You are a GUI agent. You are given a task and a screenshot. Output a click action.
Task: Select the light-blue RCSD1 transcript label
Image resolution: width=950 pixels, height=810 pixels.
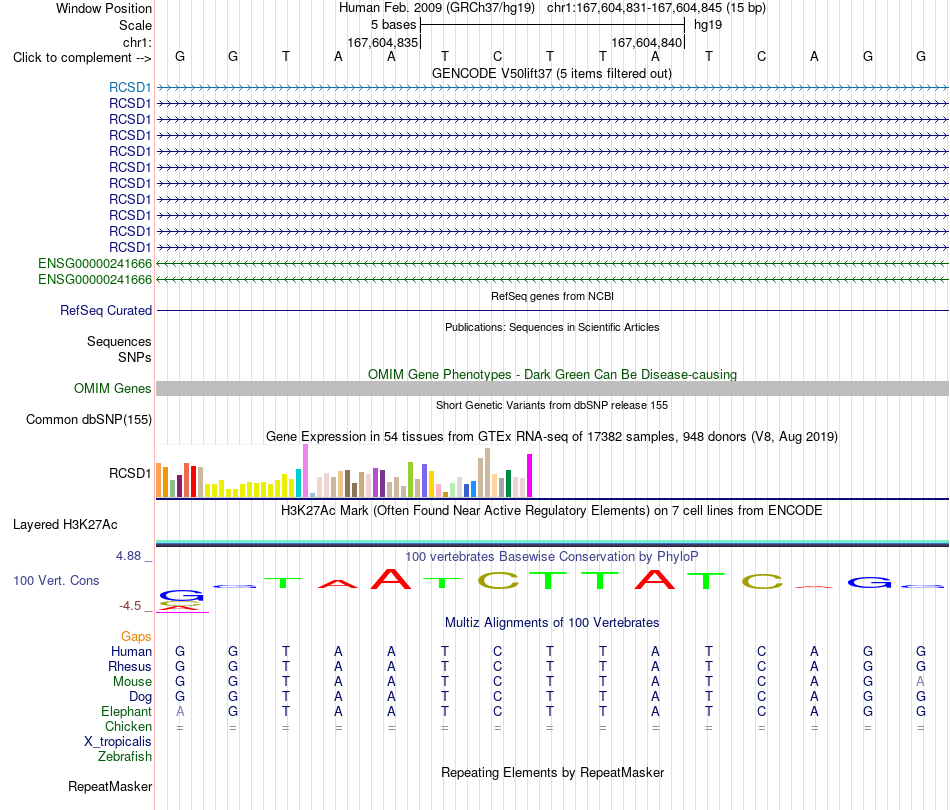click(130, 87)
